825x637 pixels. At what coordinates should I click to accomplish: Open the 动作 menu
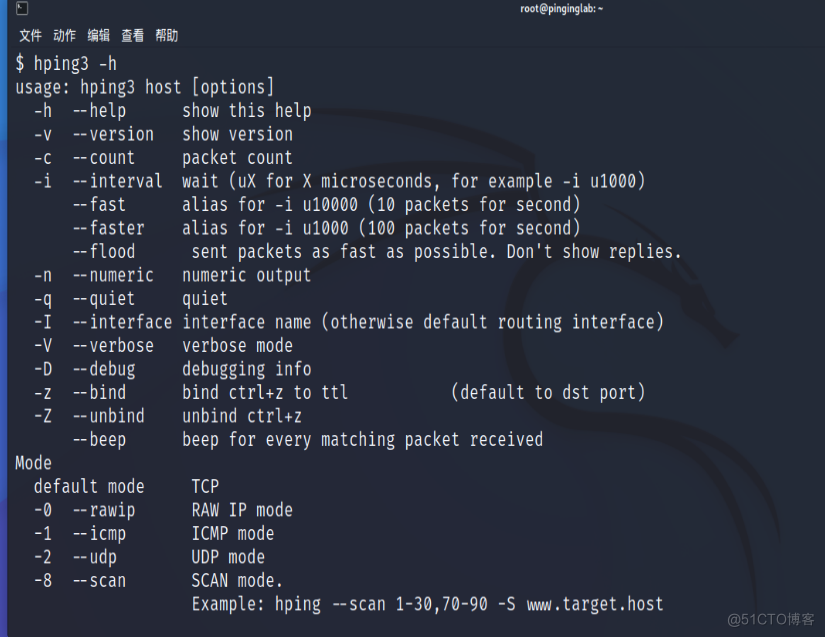click(64, 35)
